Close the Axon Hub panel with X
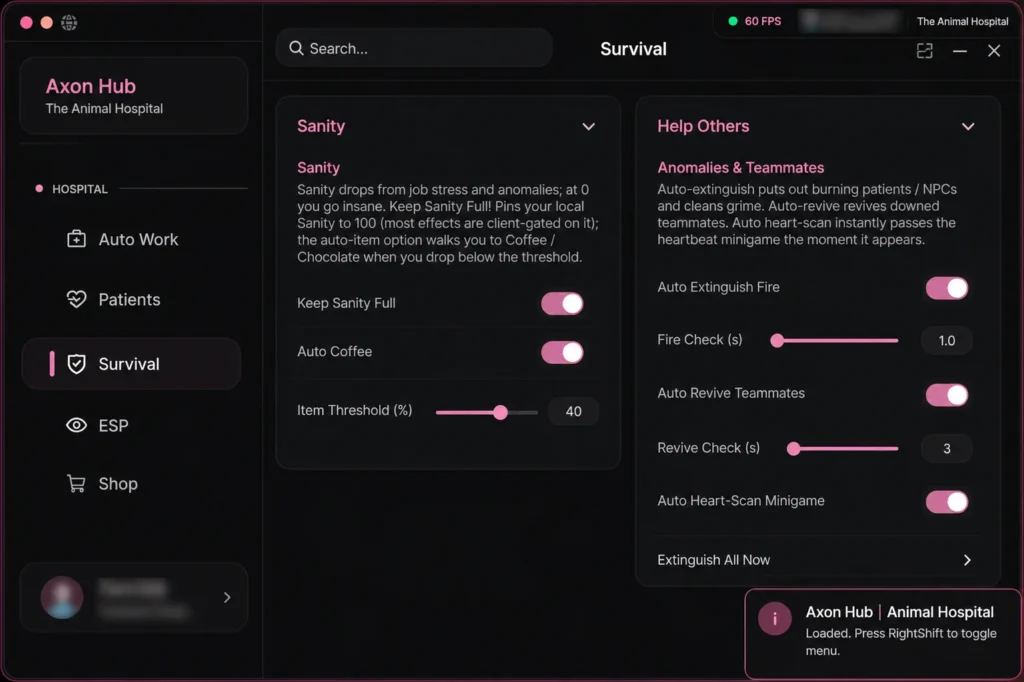Viewport: 1024px width, 682px height. pos(993,51)
